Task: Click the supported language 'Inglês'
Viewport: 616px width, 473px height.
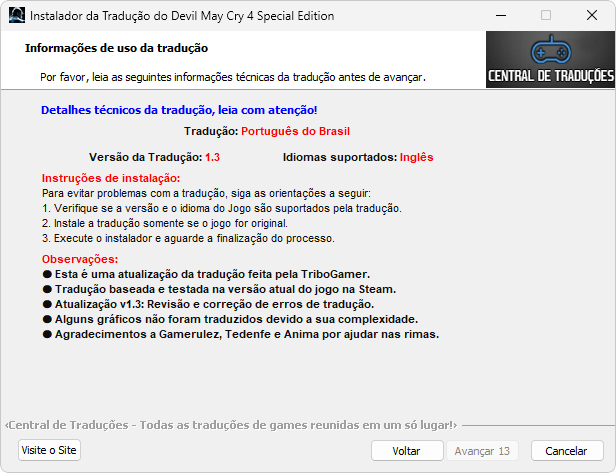Action: [416, 157]
